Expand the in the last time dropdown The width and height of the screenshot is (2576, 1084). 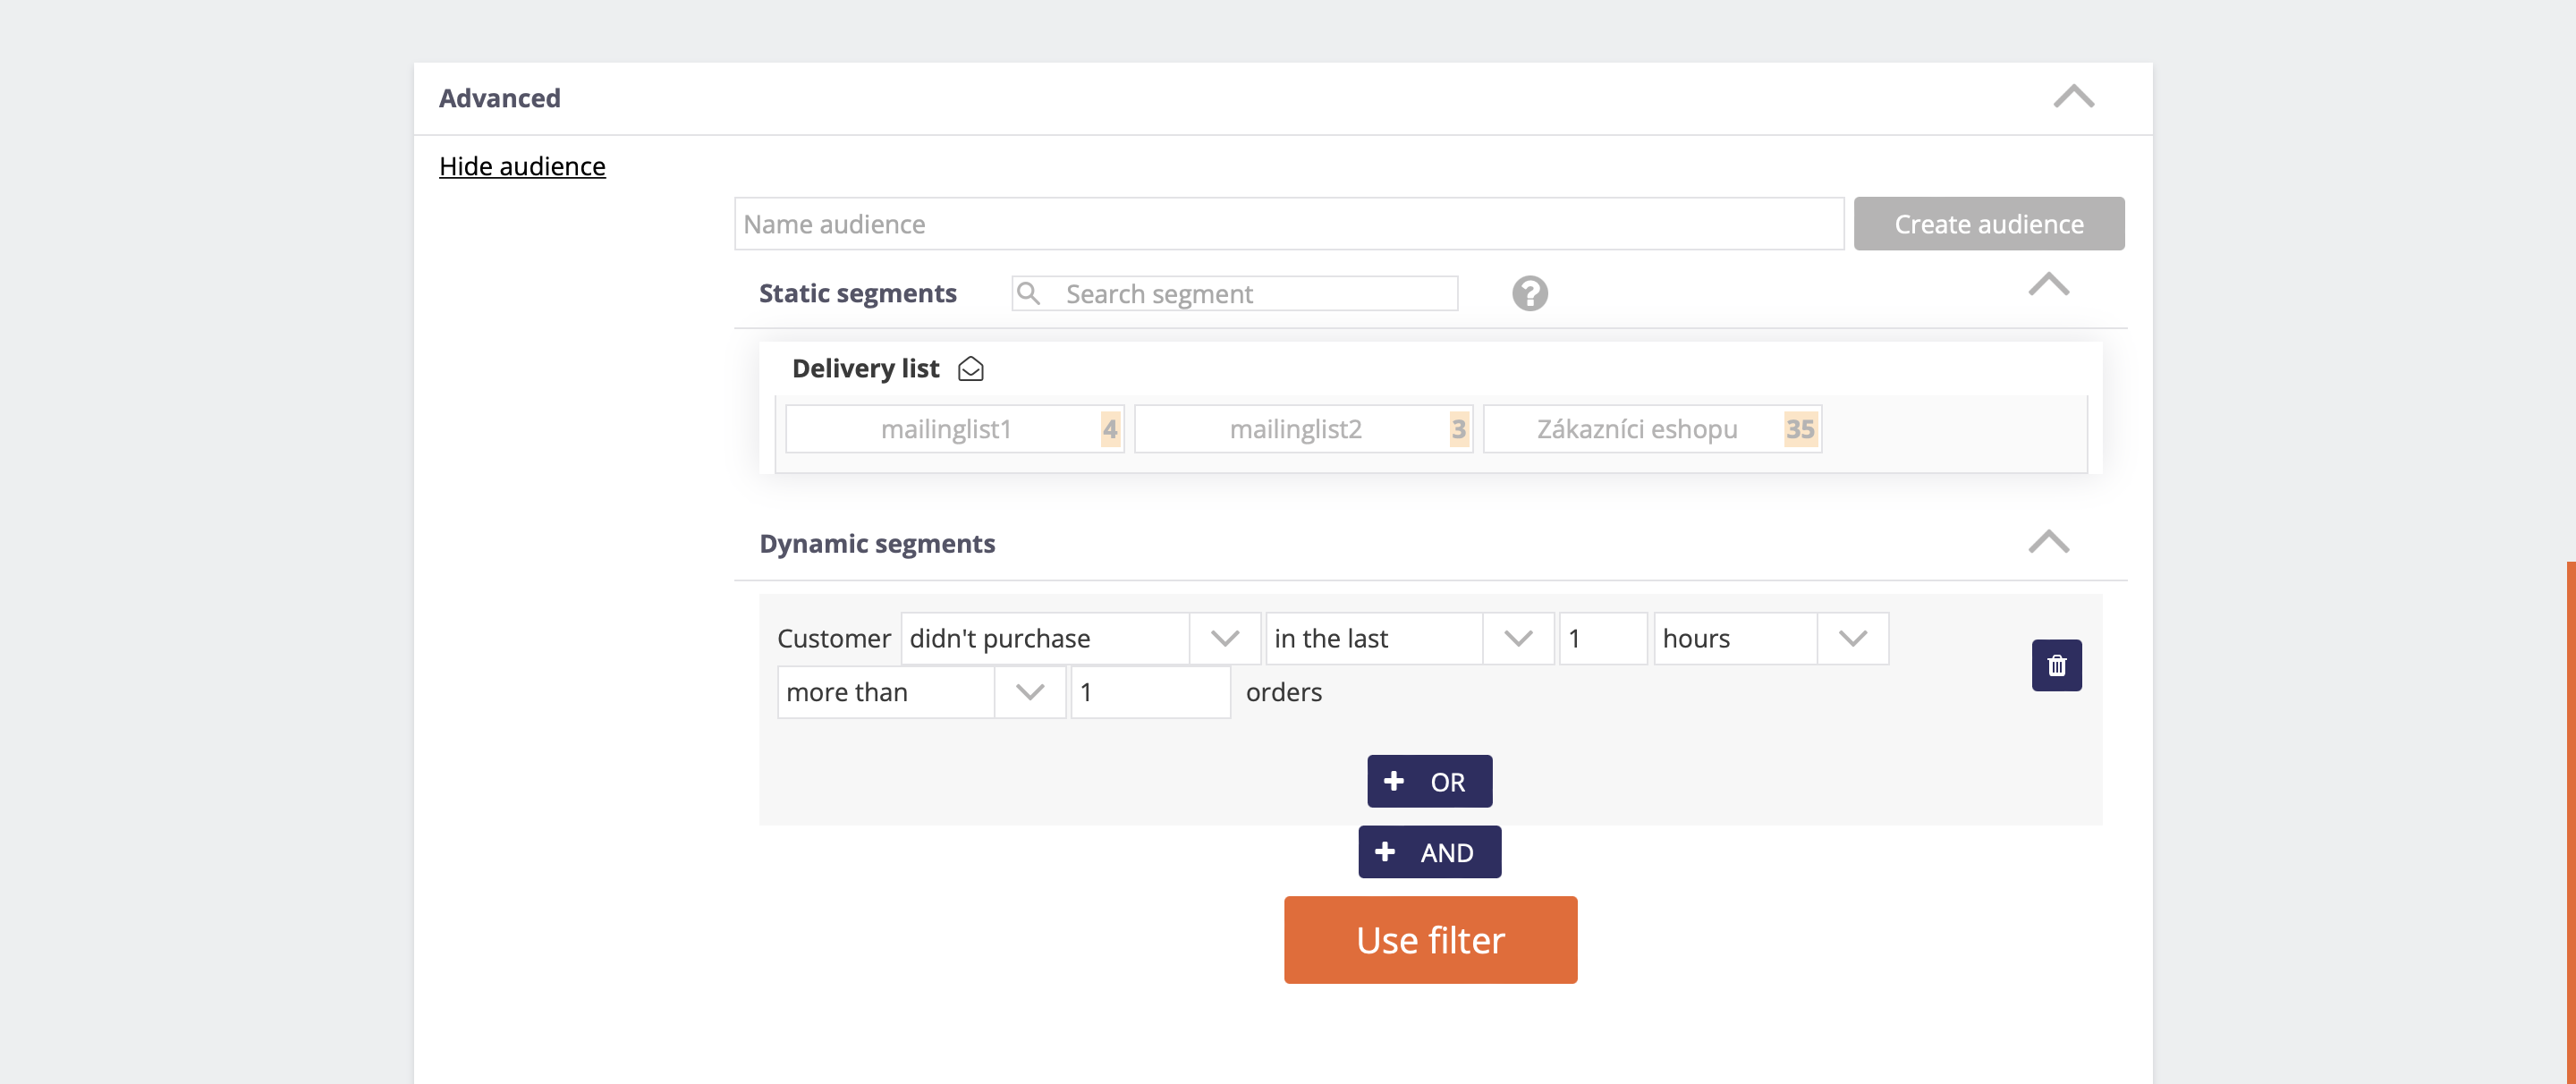click(x=1513, y=638)
